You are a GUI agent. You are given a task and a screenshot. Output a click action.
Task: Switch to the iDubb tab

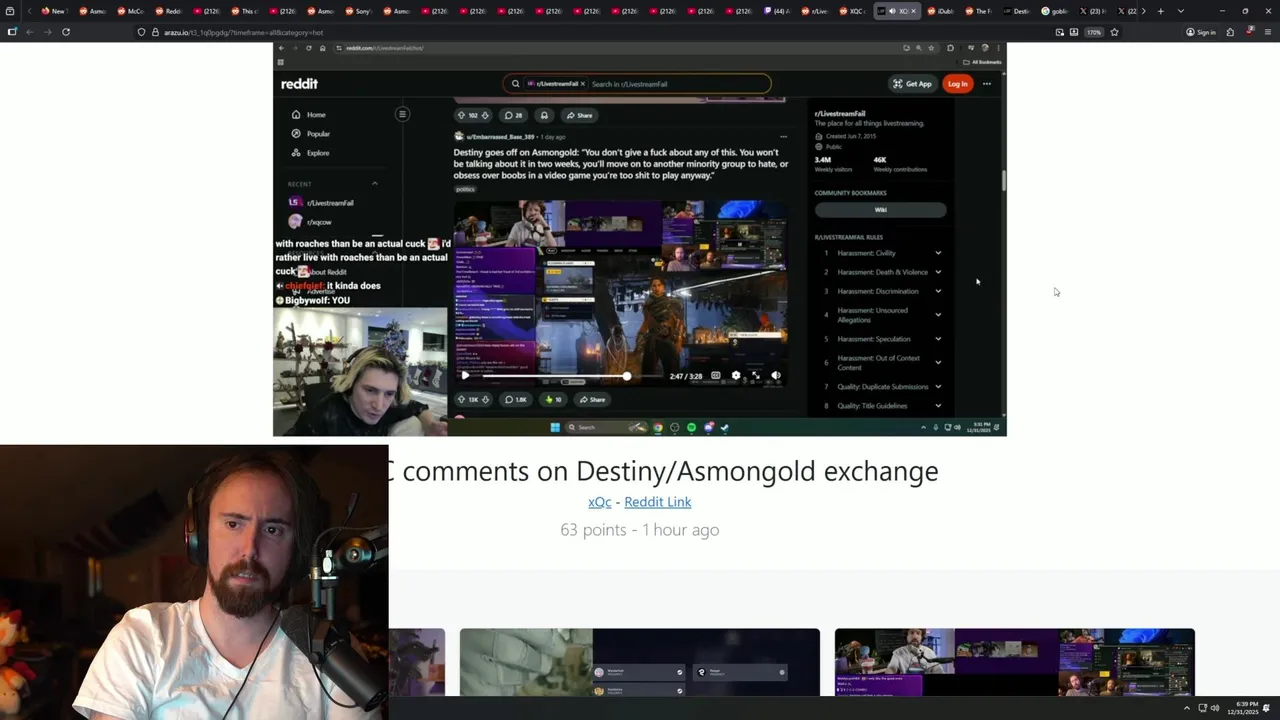pos(940,11)
